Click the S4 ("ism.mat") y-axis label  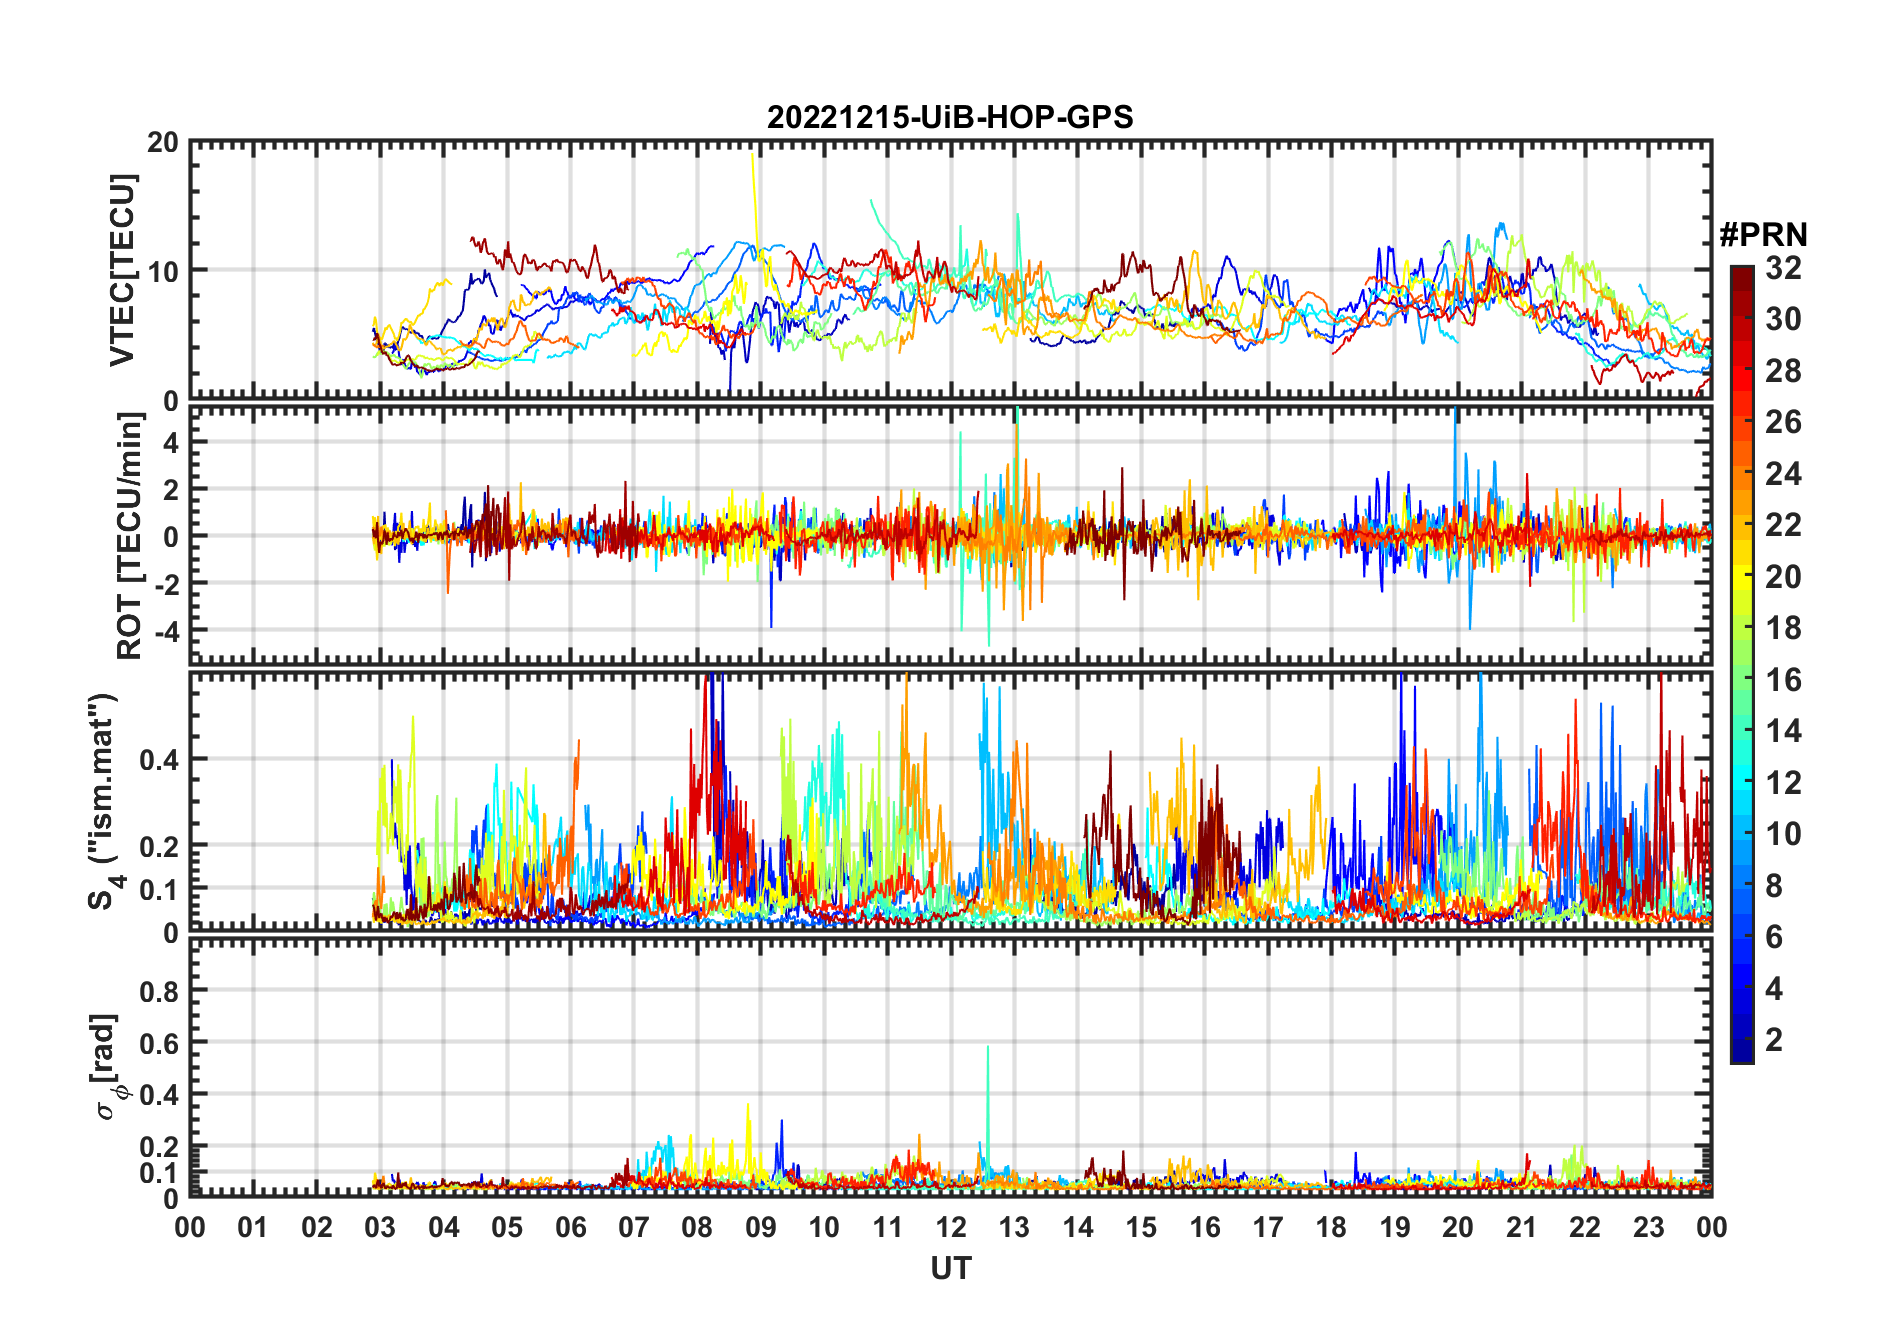pyautogui.click(x=104, y=802)
